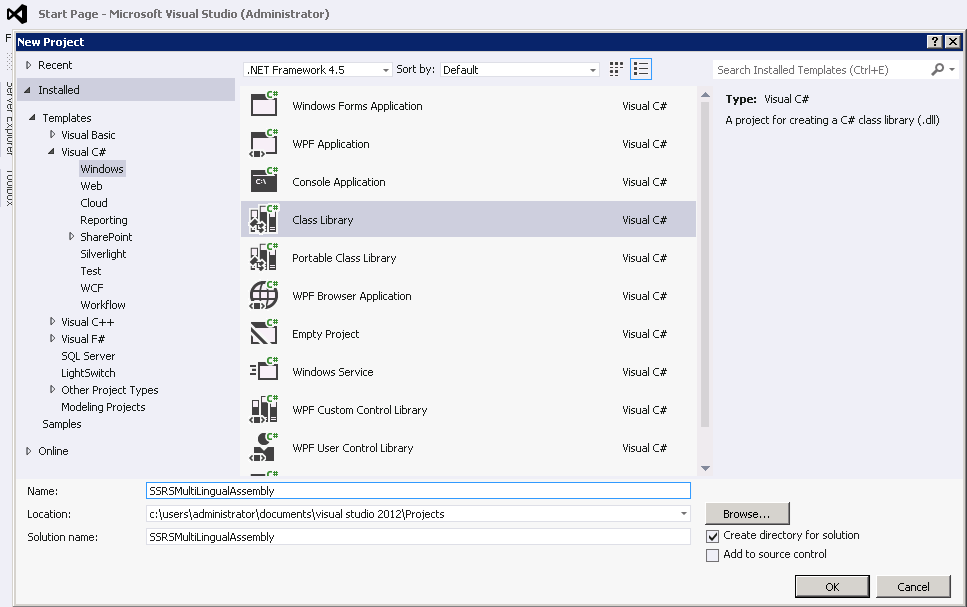Open the Location path dropdown arrow
967x607 pixels.
click(x=683, y=514)
